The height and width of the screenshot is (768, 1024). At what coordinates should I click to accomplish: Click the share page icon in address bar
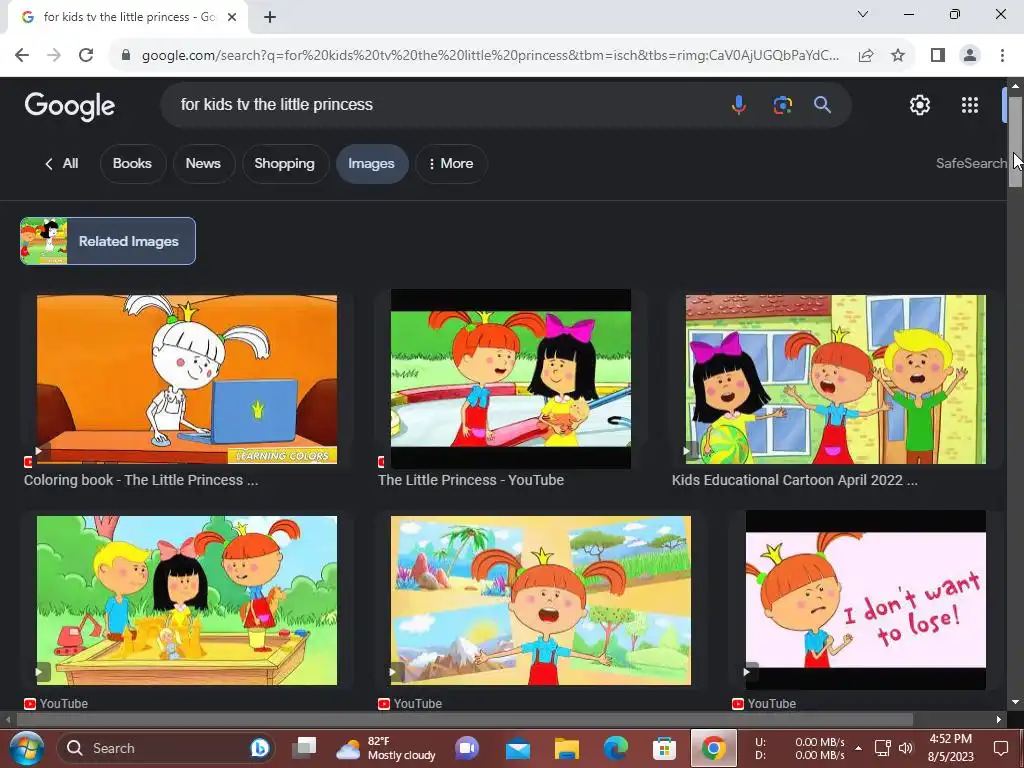866,55
